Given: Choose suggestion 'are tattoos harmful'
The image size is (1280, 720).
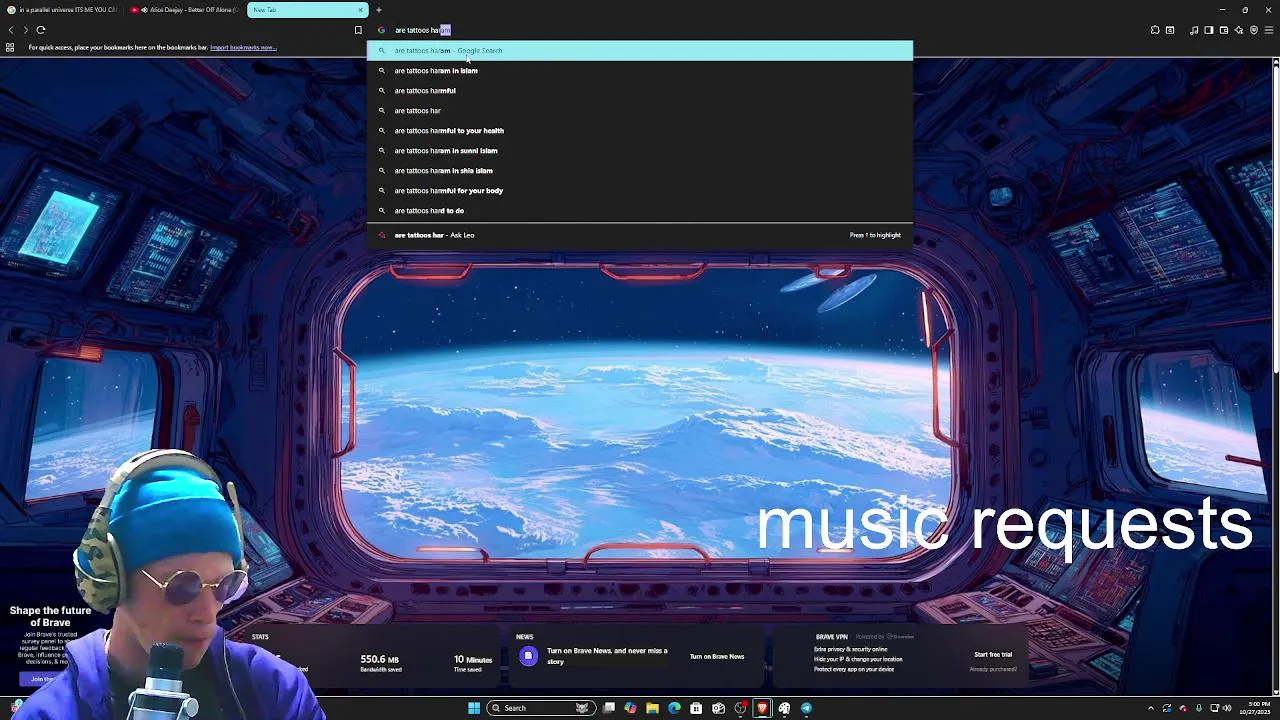Looking at the screenshot, I should pos(640,90).
